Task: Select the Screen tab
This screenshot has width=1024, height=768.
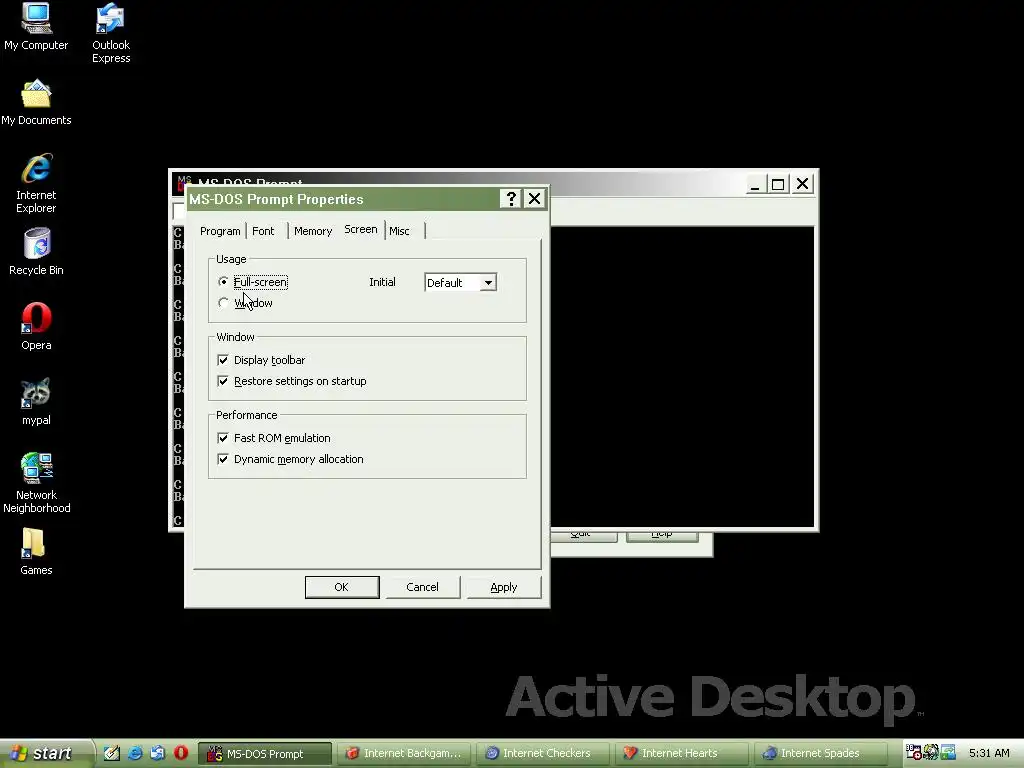Action: (x=360, y=229)
